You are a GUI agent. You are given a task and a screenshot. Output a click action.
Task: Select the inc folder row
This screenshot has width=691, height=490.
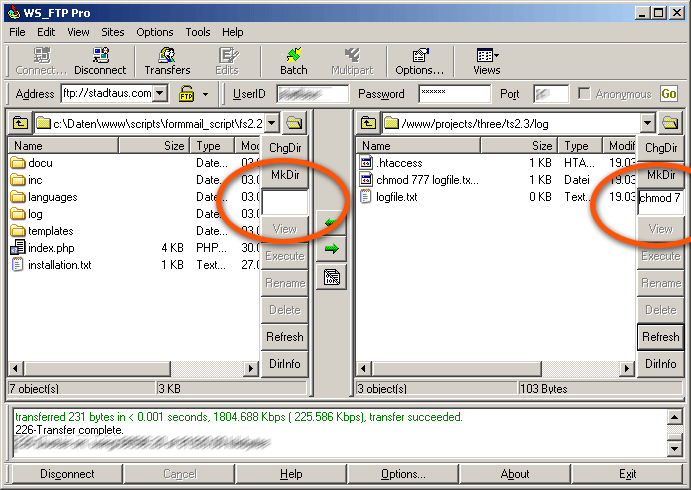pyautogui.click(x=134, y=180)
